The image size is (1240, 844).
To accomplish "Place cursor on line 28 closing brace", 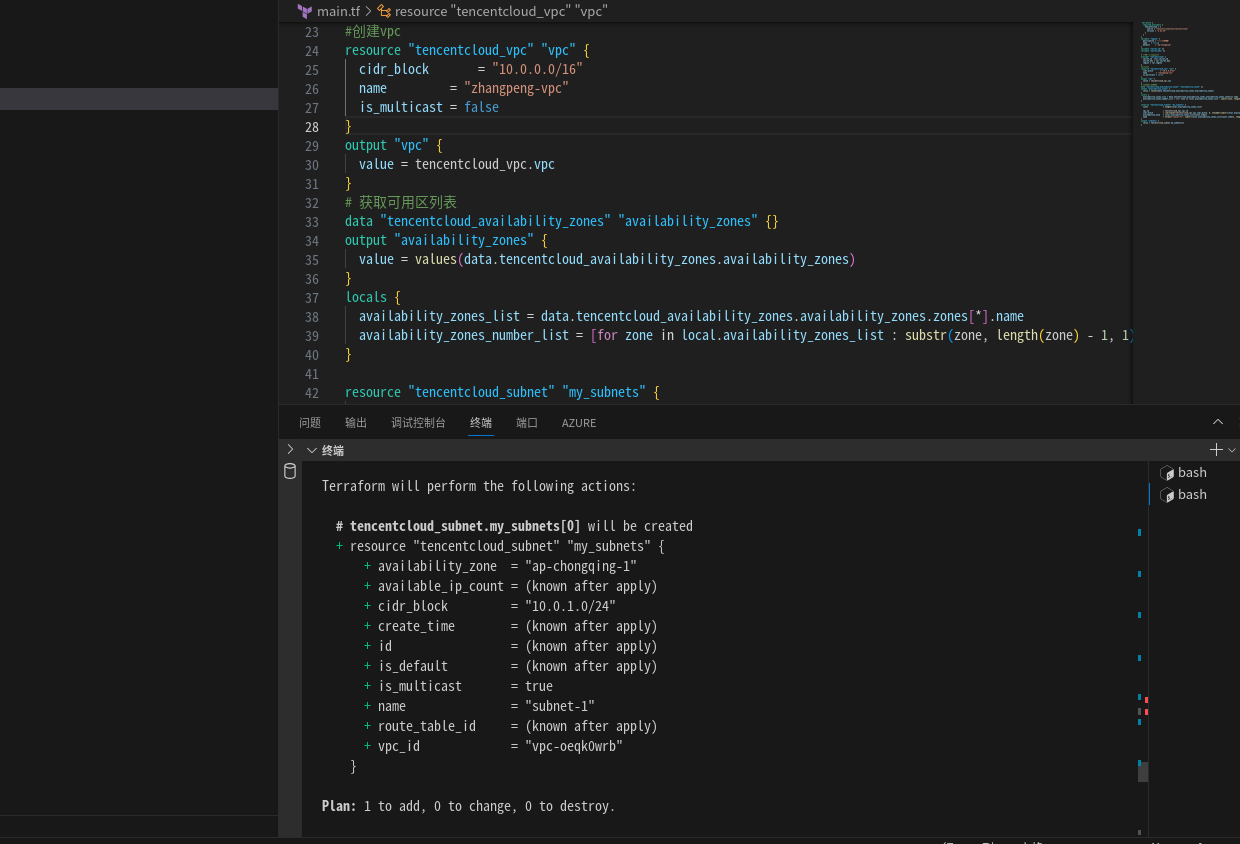I will coord(349,127).
